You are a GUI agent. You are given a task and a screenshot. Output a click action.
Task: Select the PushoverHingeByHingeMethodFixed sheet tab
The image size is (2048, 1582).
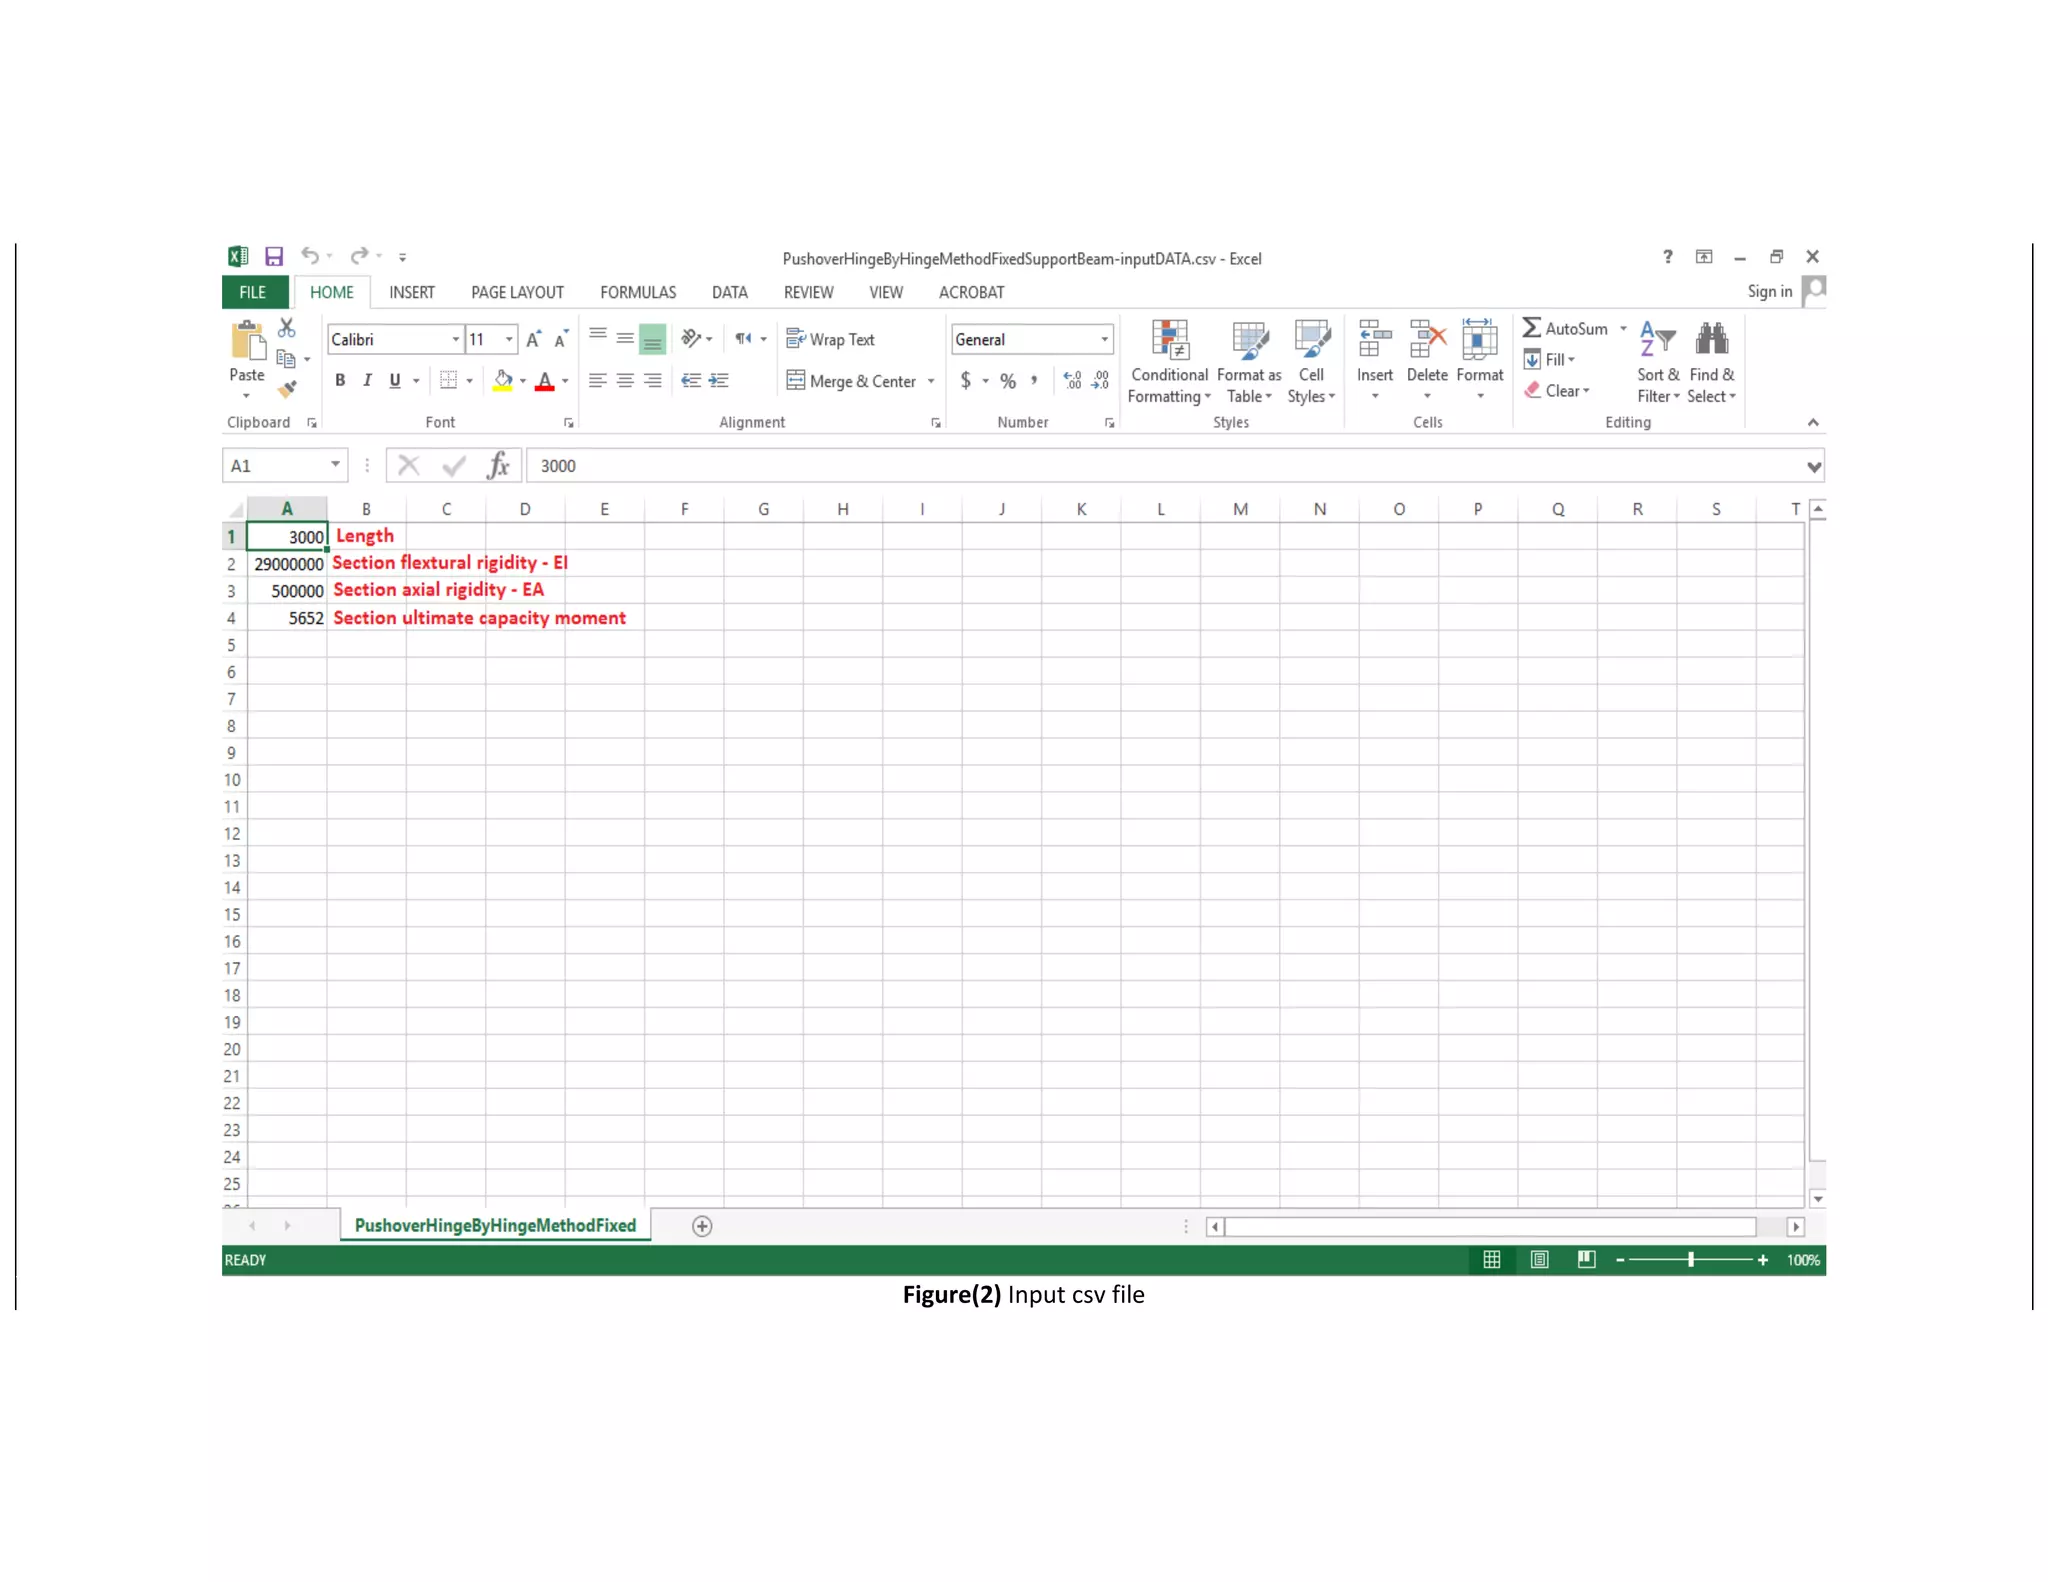495,1226
